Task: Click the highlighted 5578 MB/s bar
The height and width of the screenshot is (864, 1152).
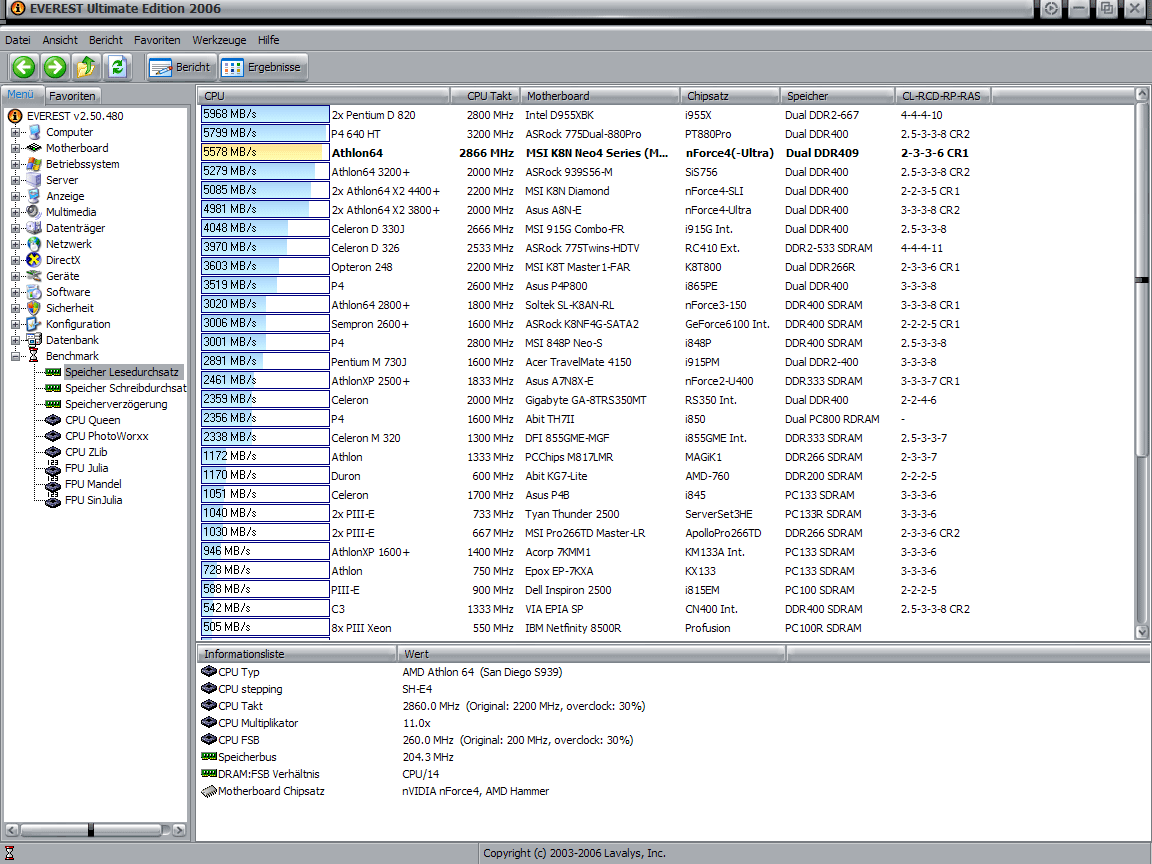Action: (x=264, y=152)
